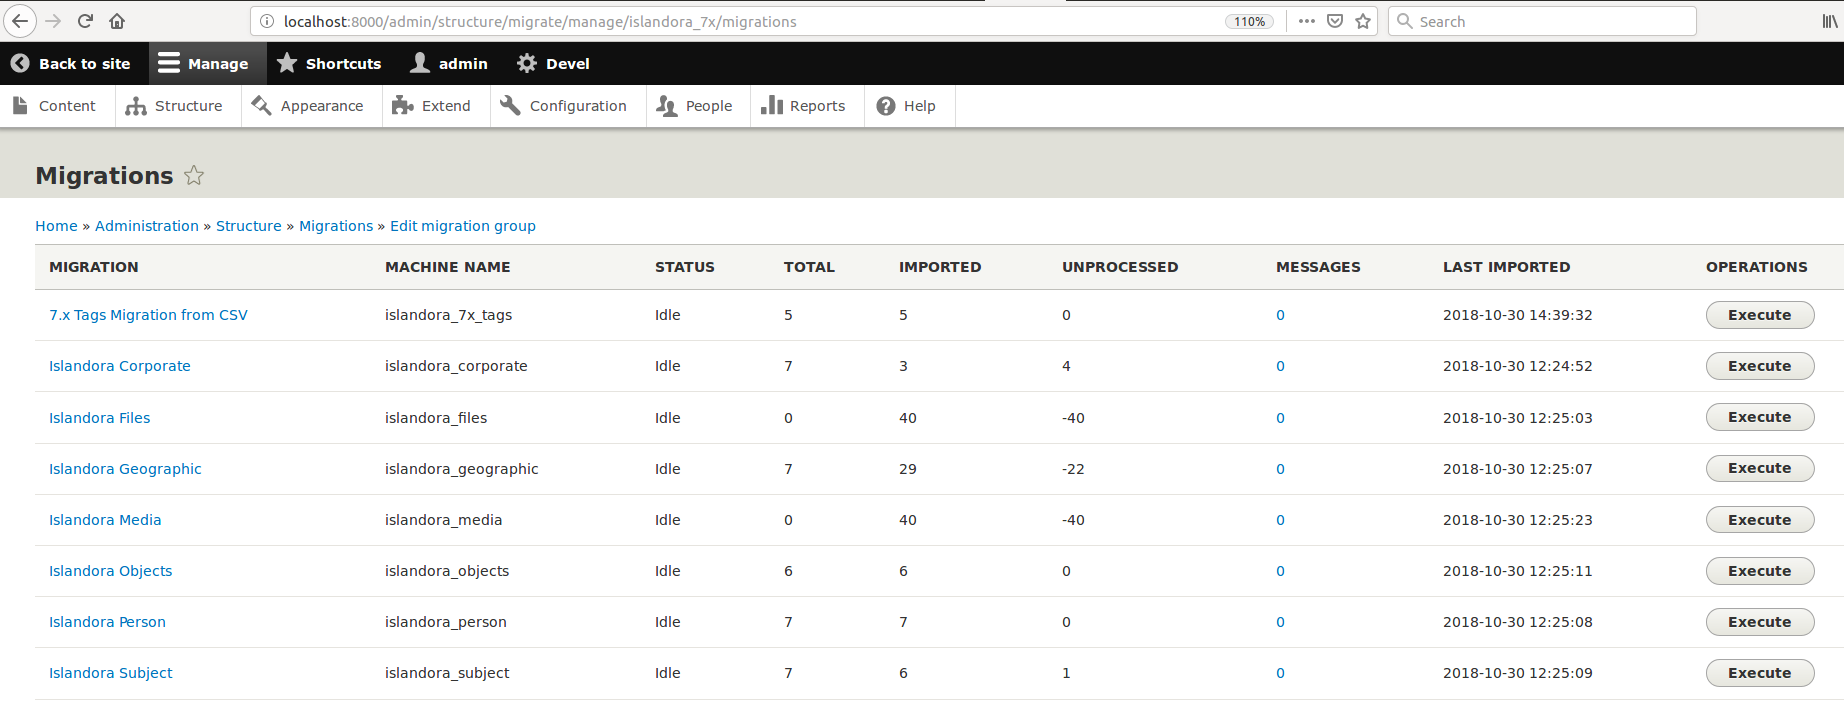Click Back to site in the toolbar
This screenshot has height=704, width=1844.
click(x=72, y=63)
